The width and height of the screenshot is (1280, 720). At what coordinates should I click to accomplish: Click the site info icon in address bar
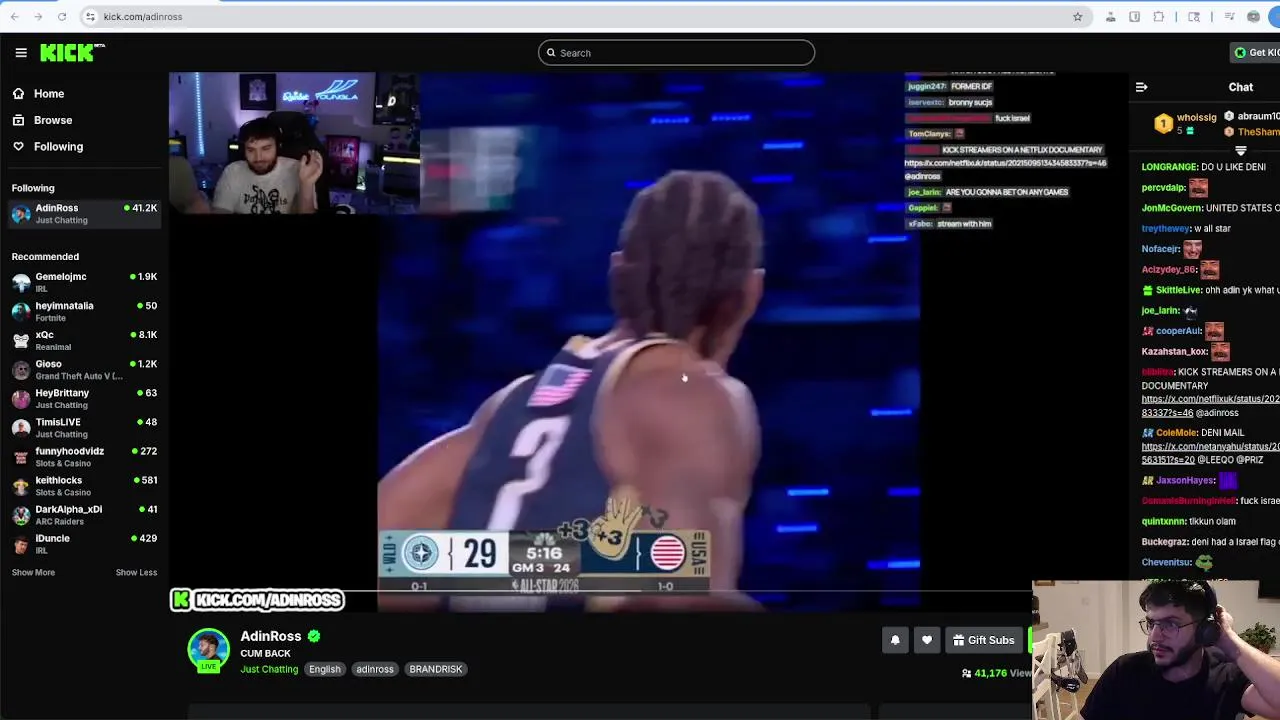pyautogui.click(x=90, y=17)
